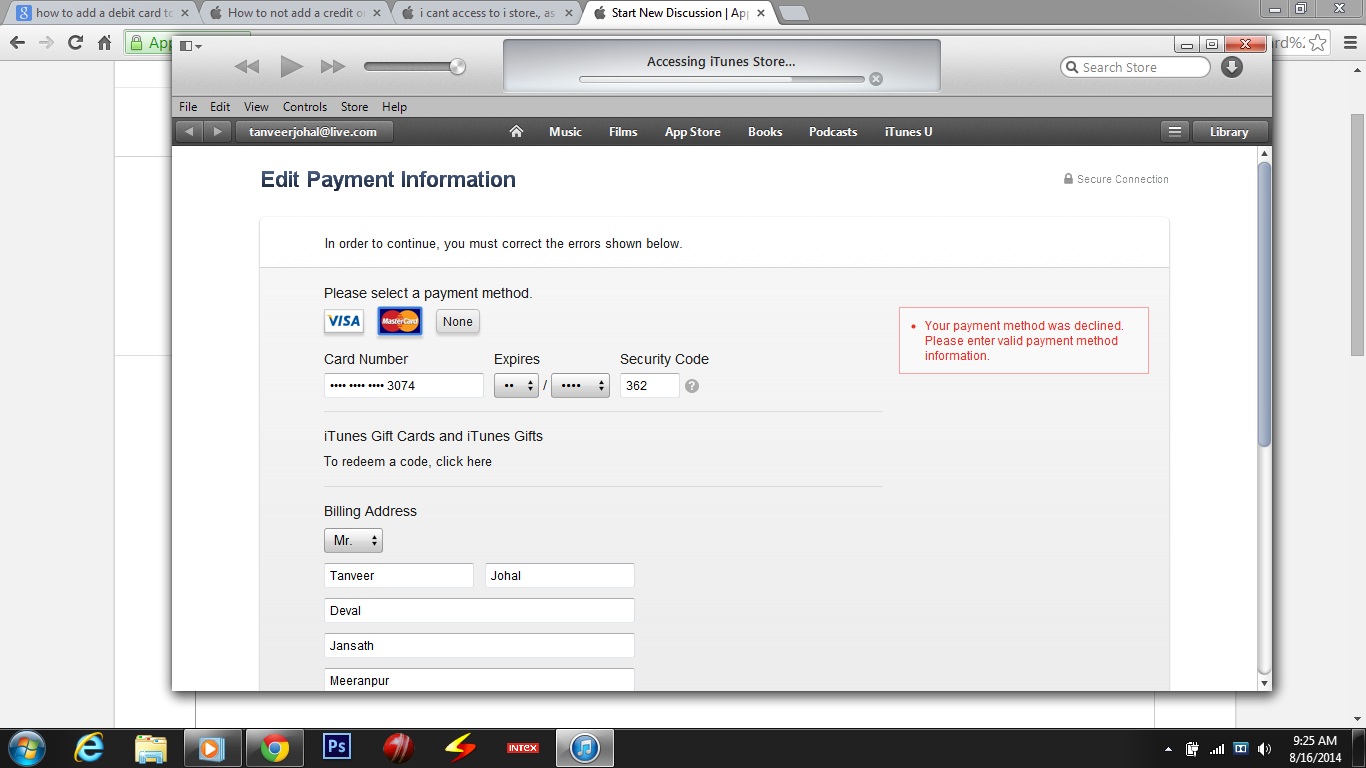Click the 'click here' redeem code link

[464, 462]
